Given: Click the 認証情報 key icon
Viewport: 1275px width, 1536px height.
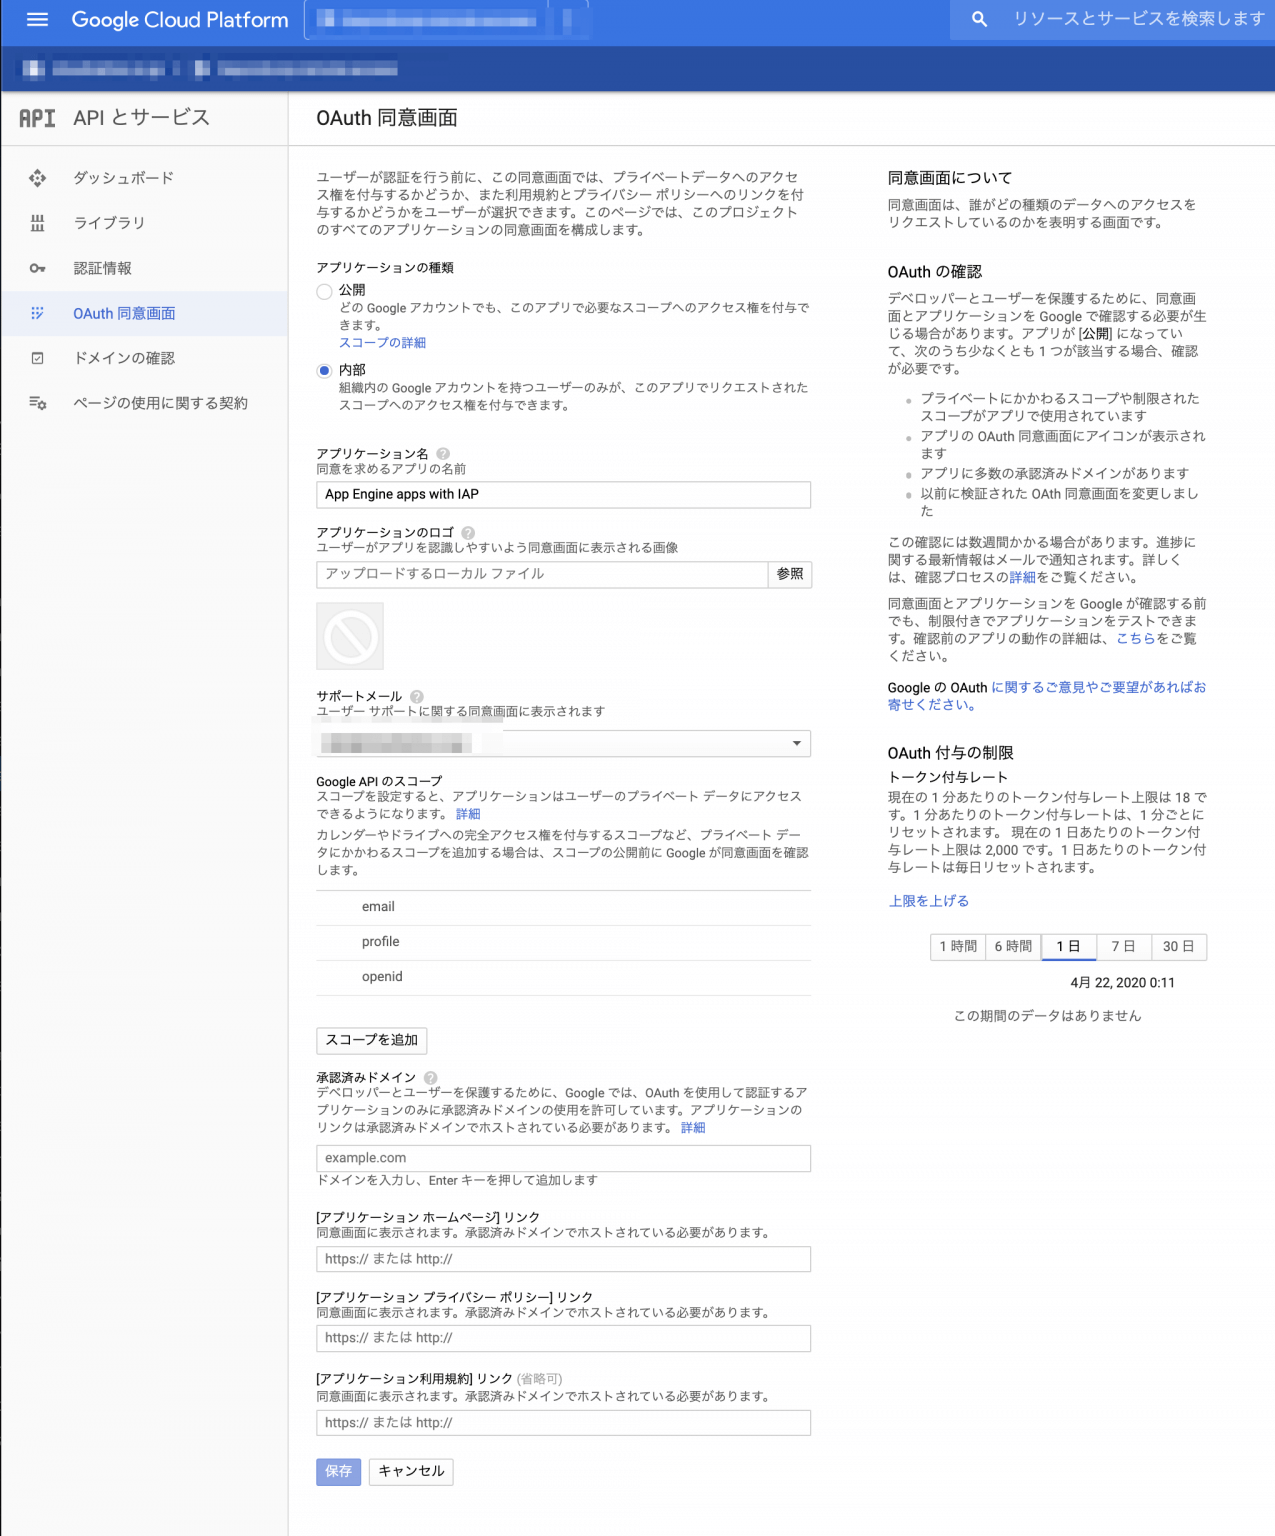Looking at the screenshot, I should click(x=37, y=268).
